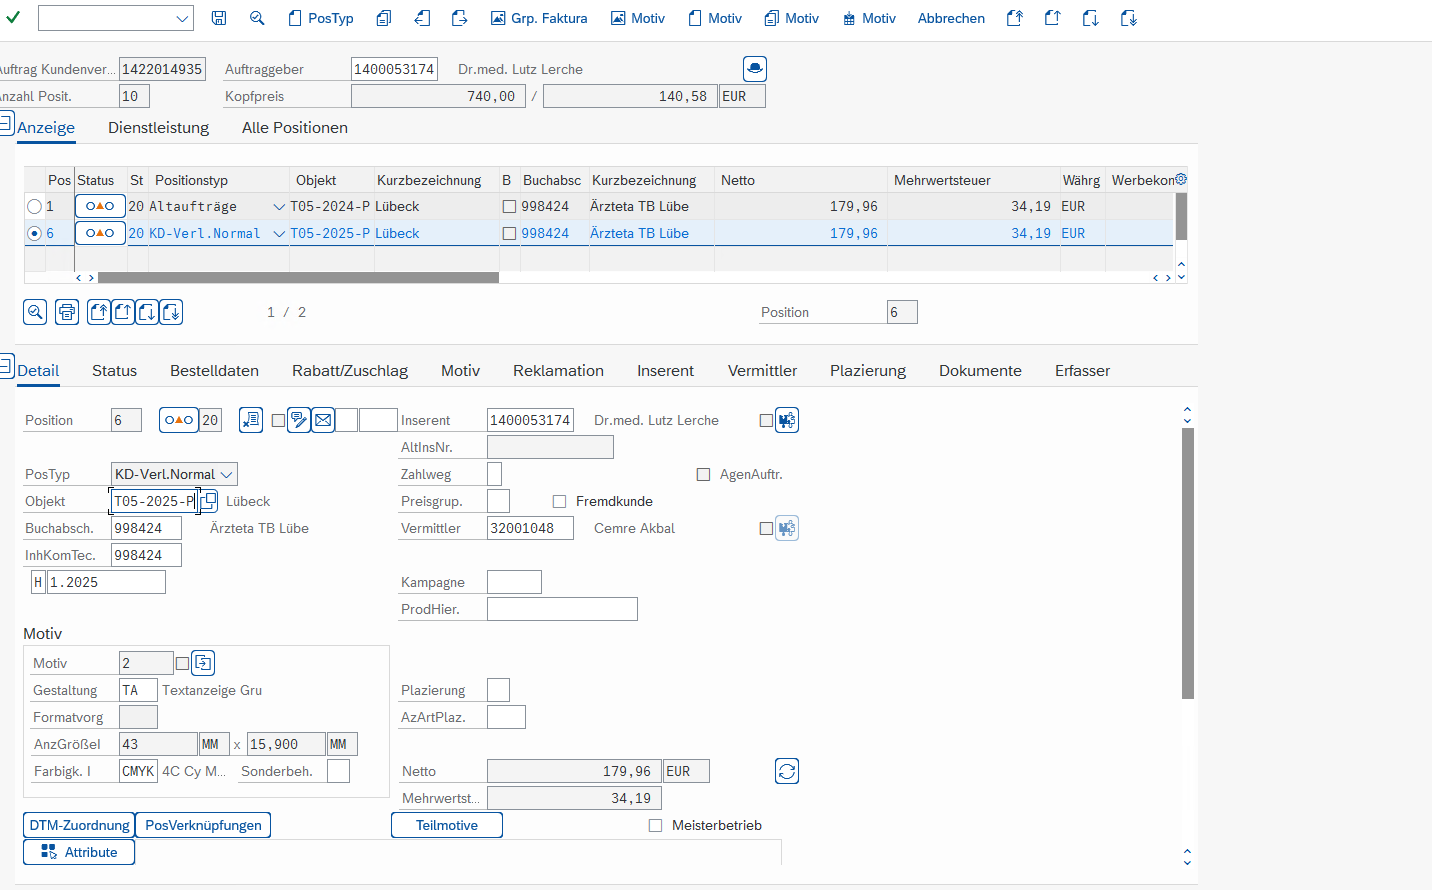Image resolution: width=1432 pixels, height=890 pixels.
Task: Click status icon button in KD-Verl.Normal row
Action: pos(100,233)
